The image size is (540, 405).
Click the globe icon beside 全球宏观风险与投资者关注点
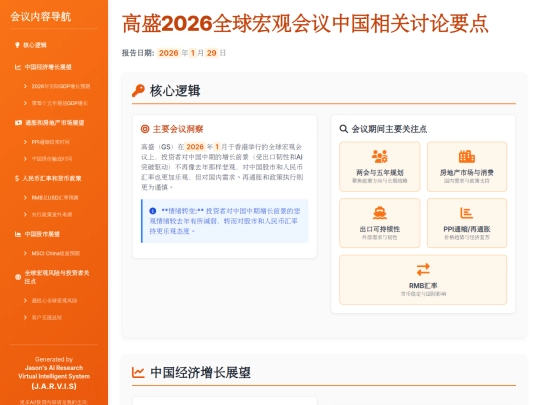click(18, 277)
